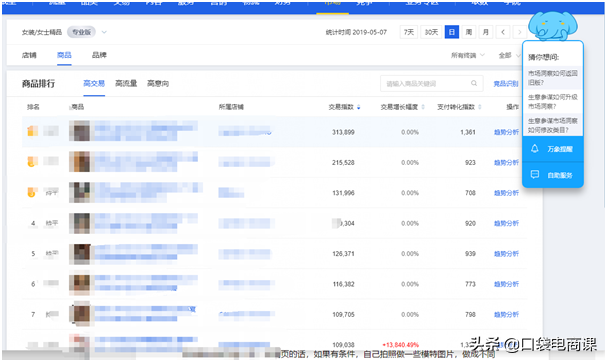Choose the 30天 time range
The image size is (607, 362).
431,32
